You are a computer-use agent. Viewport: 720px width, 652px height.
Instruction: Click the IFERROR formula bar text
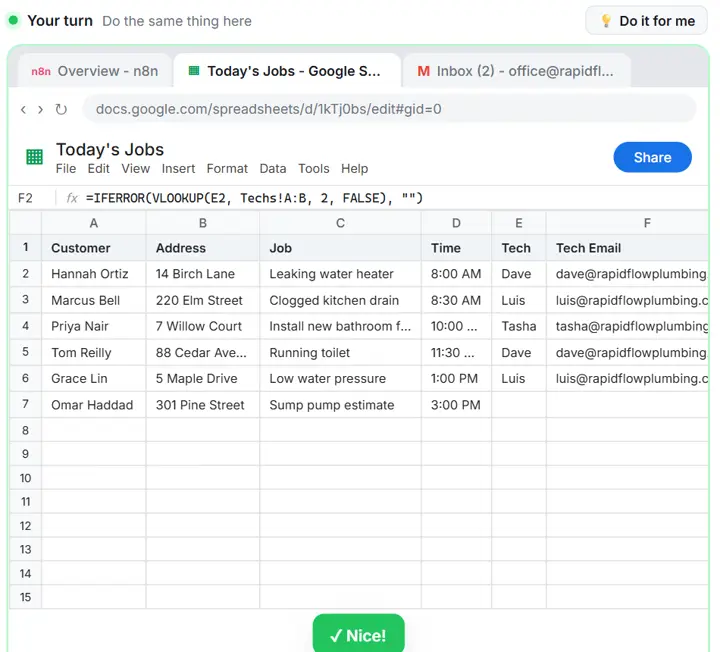tap(254, 198)
